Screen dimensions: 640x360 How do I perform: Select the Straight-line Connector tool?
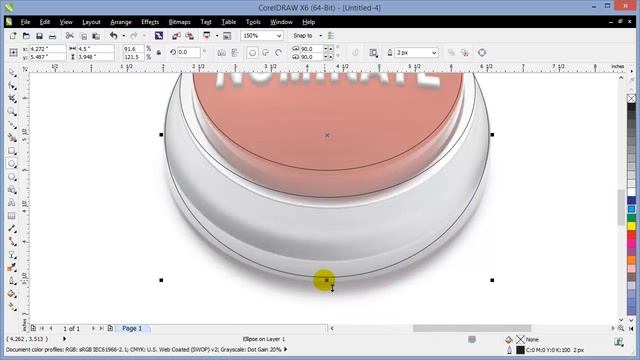[12, 242]
